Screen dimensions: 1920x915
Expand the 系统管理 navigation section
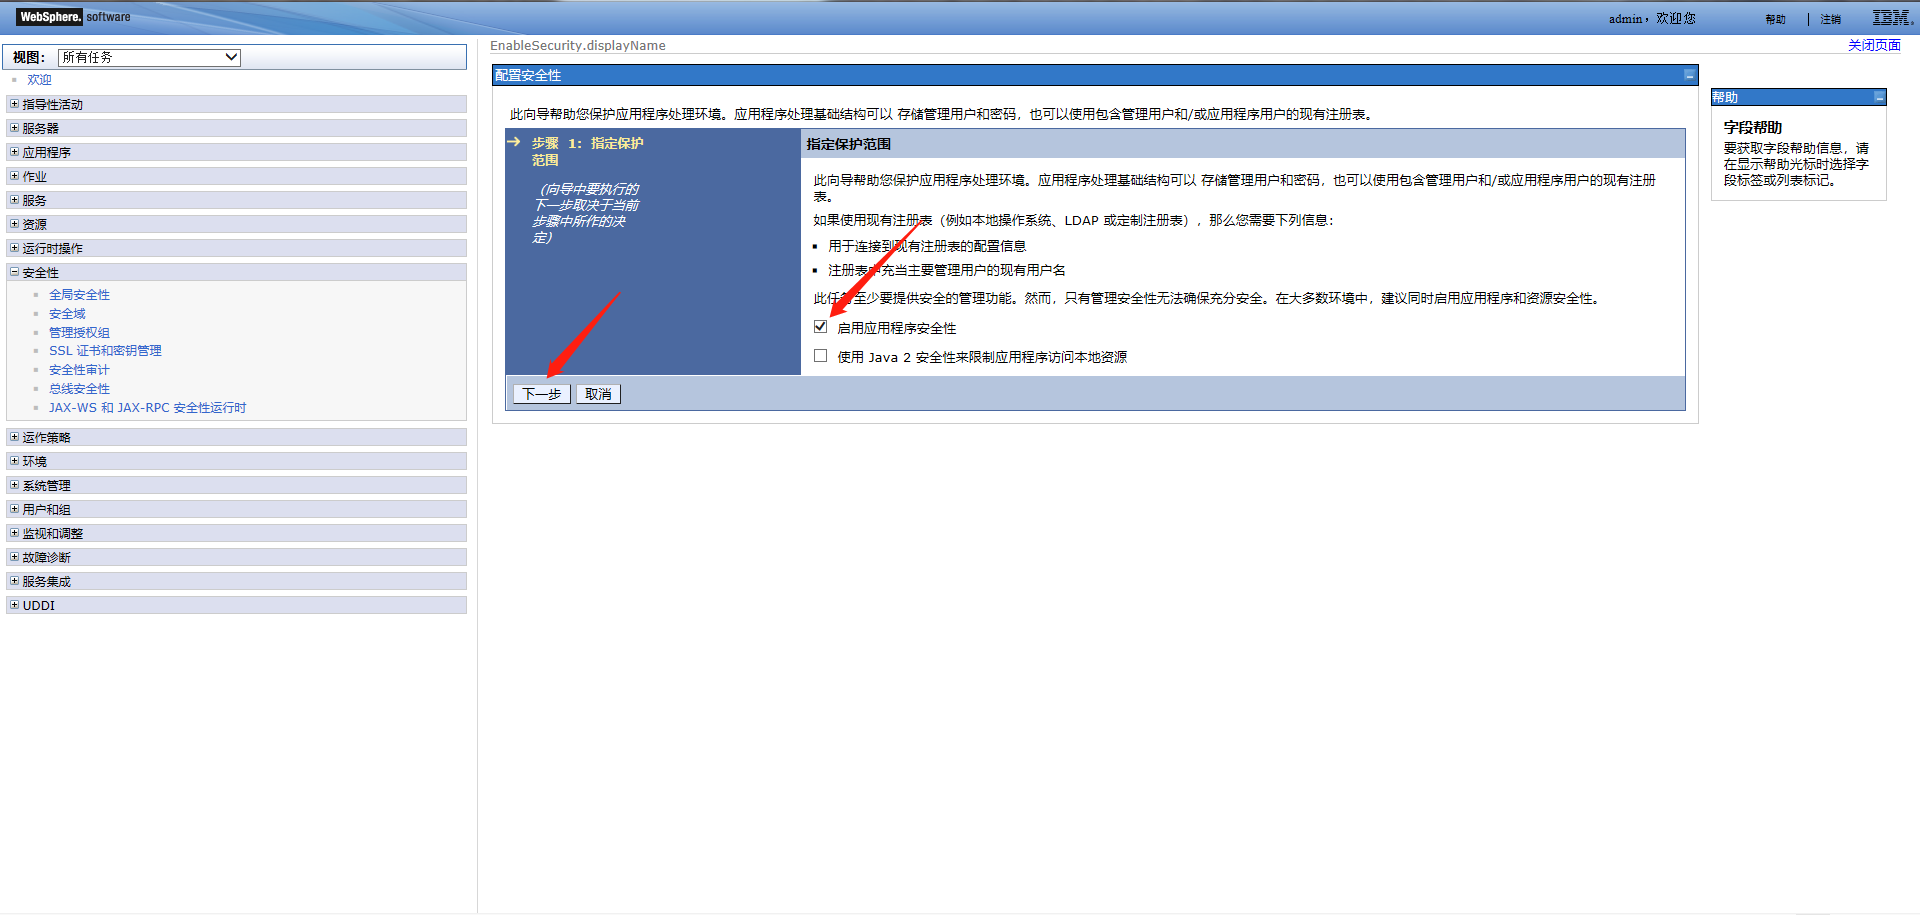click(x=14, y=485)
